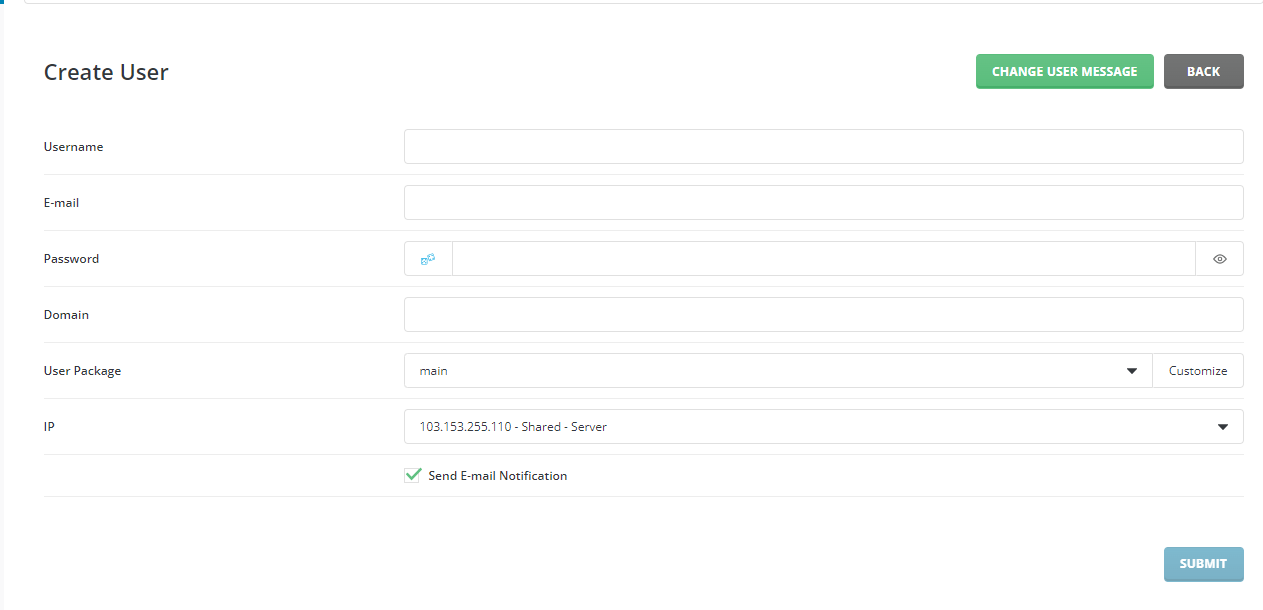This screenshot has width=1263, height=610.
Task: Click the Domain field label
Action: click(x=67, y=315)
